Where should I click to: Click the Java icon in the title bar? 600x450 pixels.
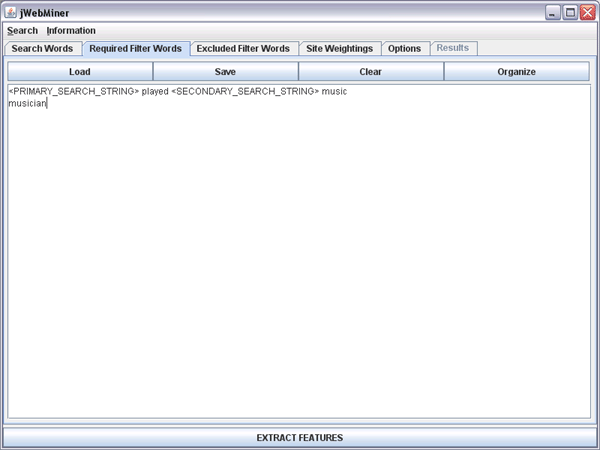tap(12, 12)
